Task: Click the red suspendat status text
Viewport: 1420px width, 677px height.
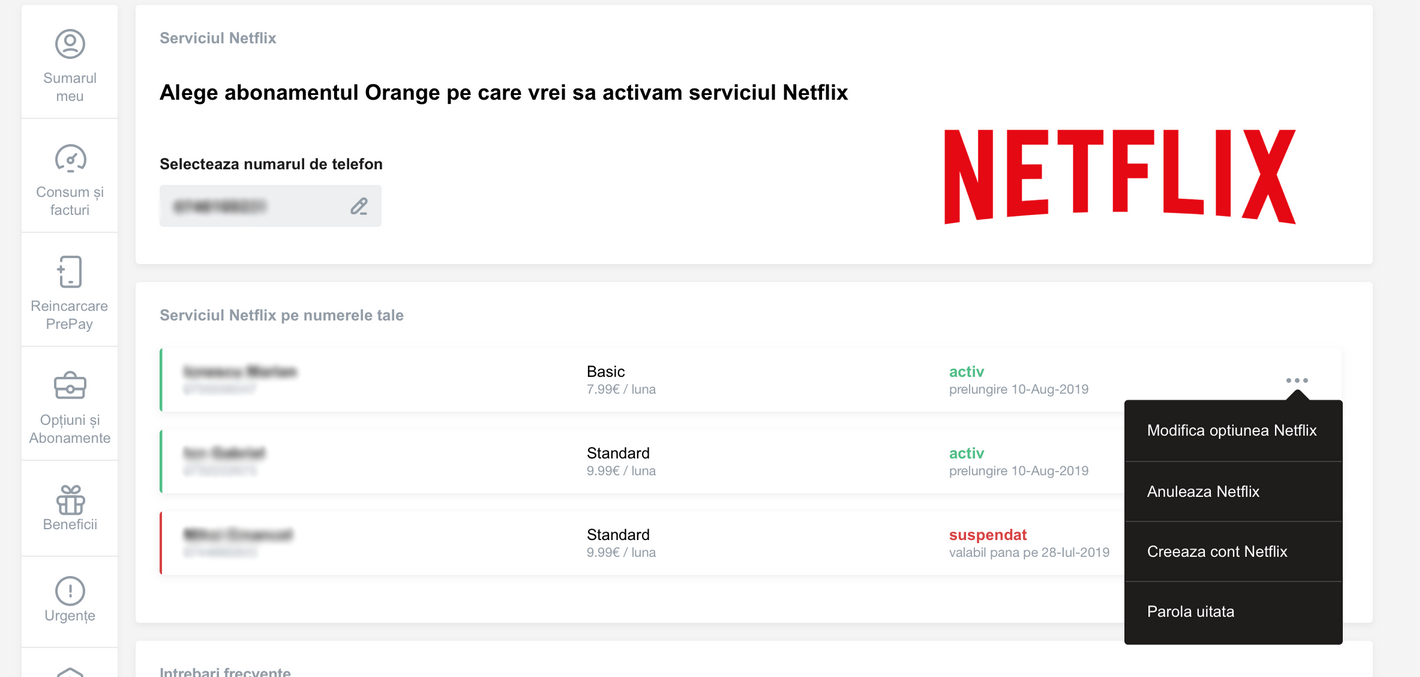Action: coord(988,535)
